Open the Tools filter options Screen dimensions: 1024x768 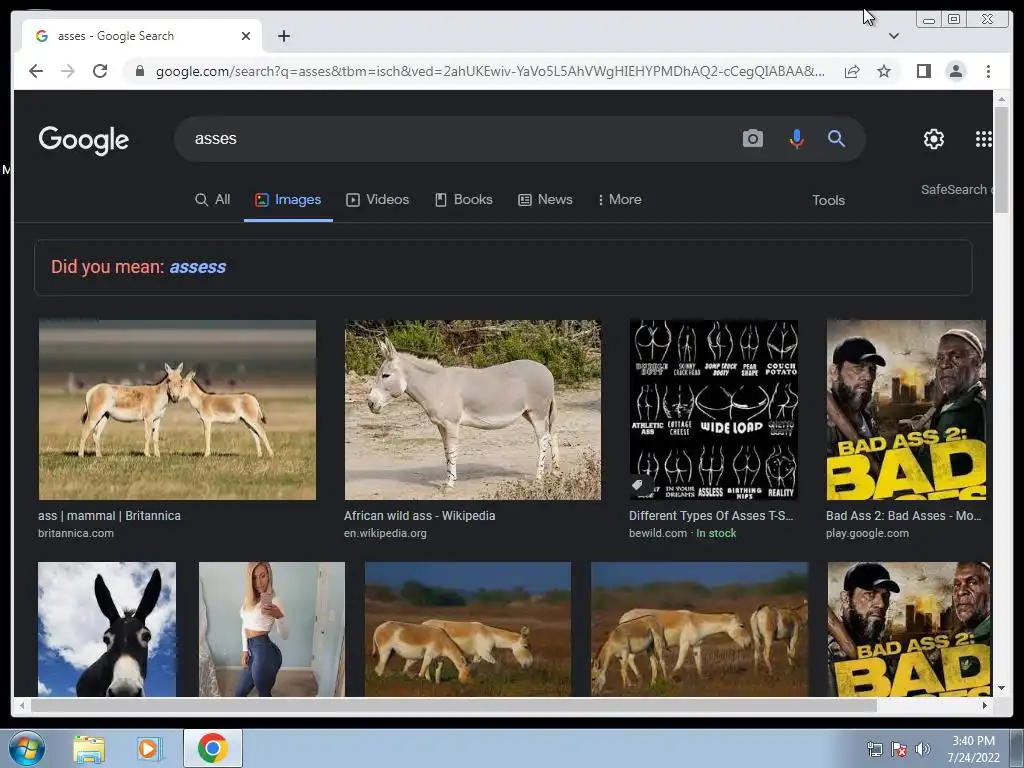click(828, 200)
